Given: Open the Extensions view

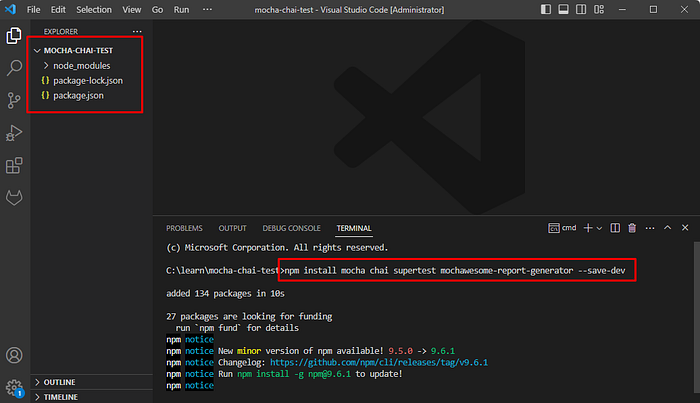Looking at the screenshot, I should (14, 166).
